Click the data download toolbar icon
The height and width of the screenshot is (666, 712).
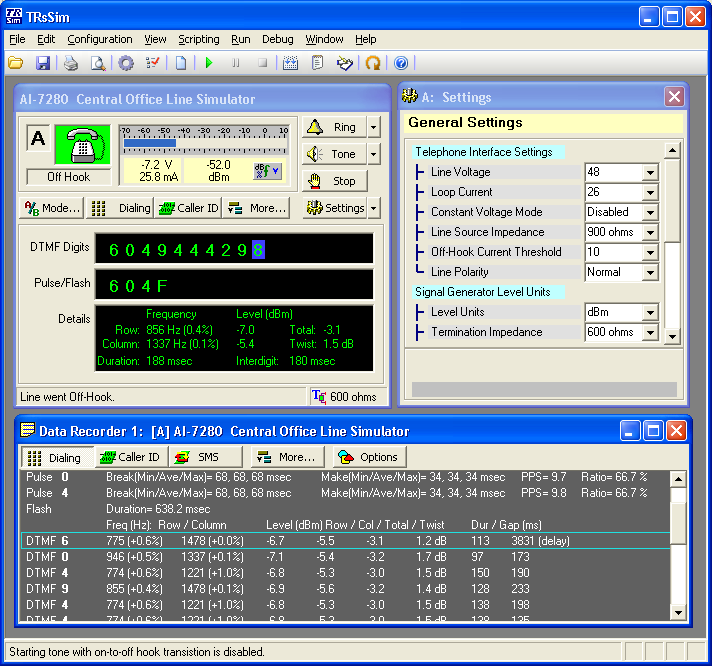pyautogui.click(x=290, y=63)
